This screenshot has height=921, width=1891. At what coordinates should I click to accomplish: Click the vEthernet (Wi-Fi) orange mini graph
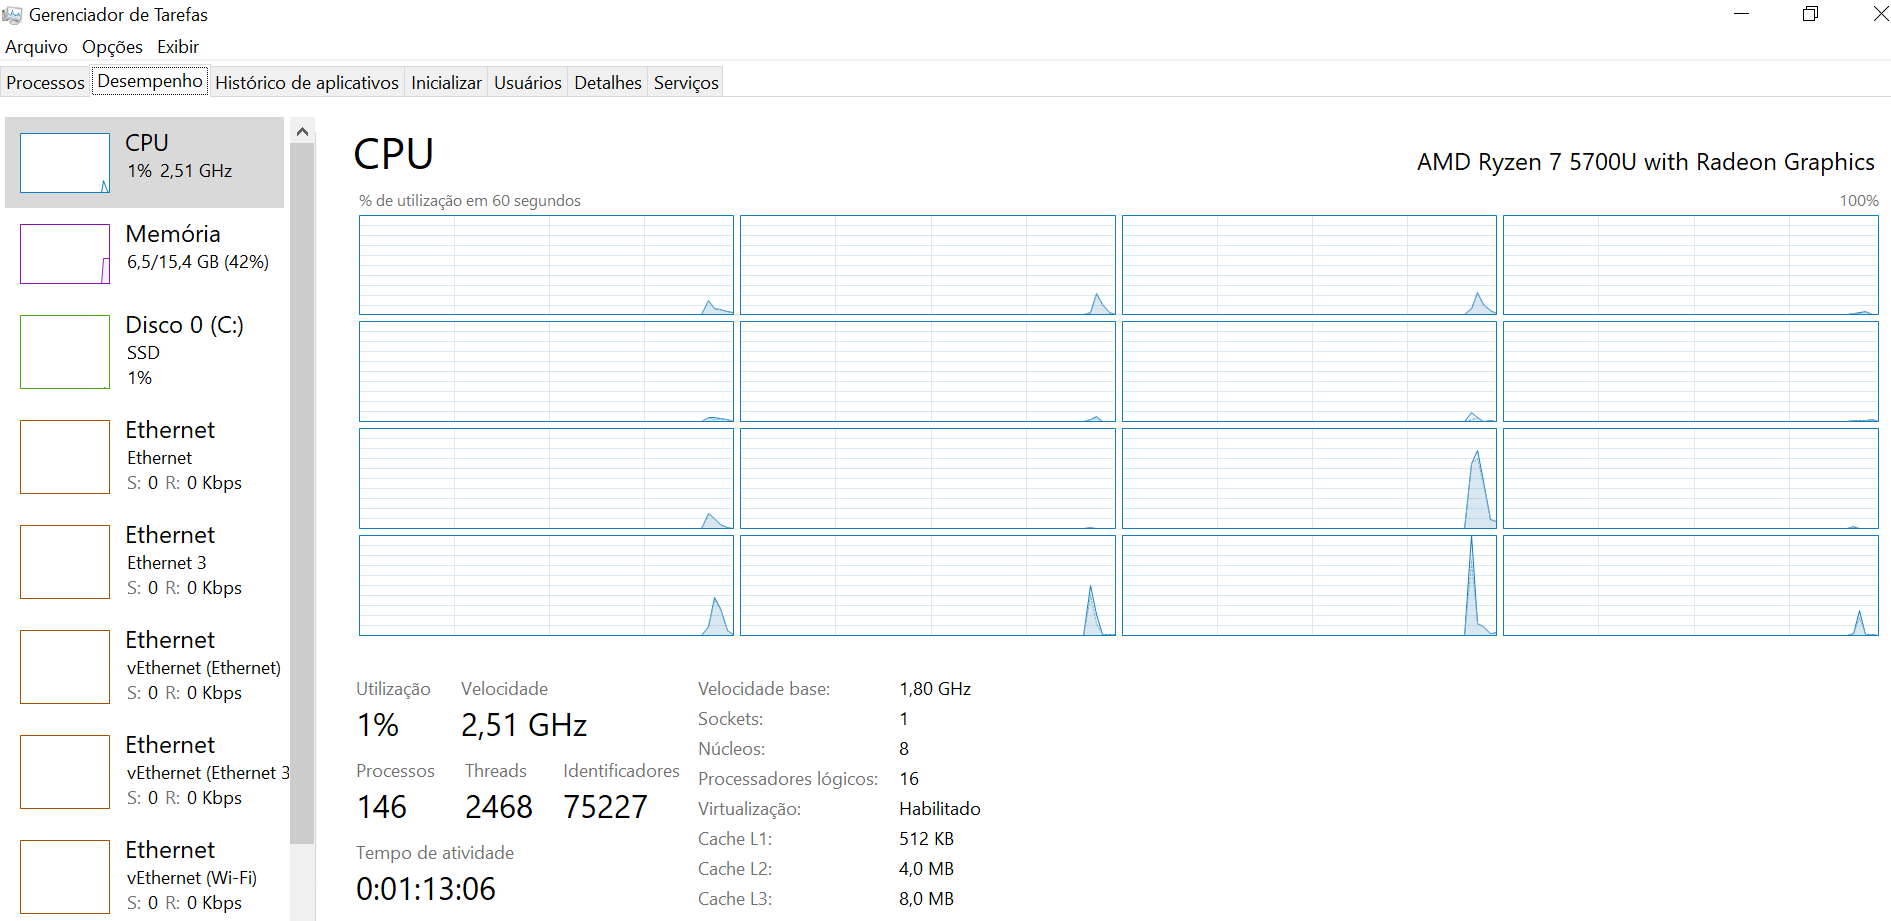coord(65,877)
